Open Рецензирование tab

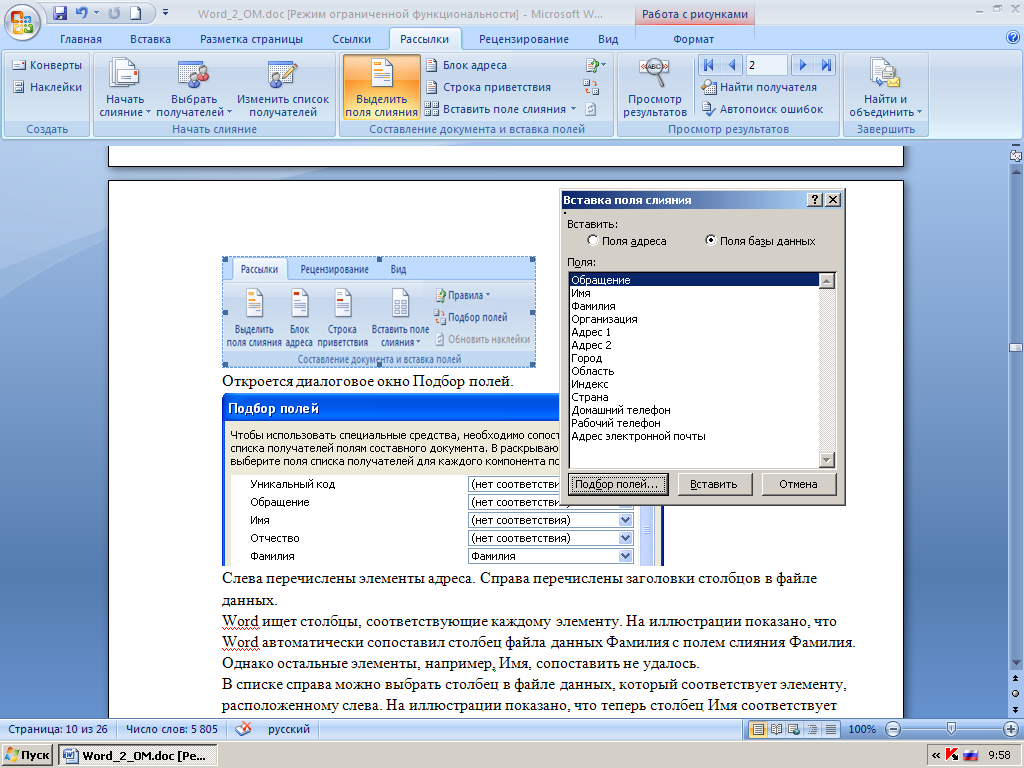(524, 39)
